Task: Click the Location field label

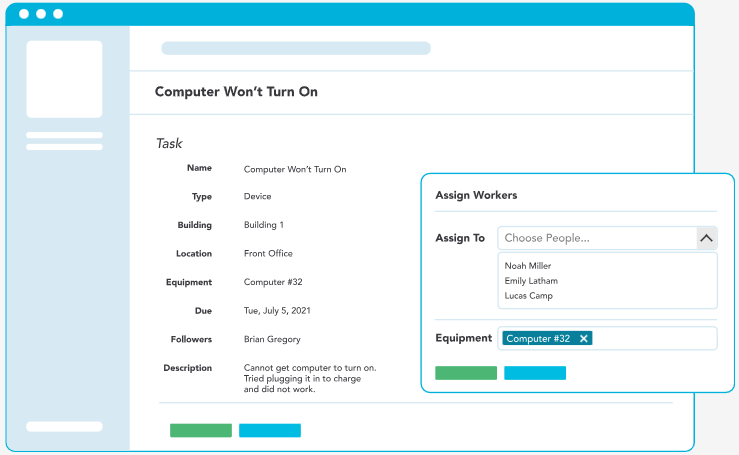Action: pos(194,254)
